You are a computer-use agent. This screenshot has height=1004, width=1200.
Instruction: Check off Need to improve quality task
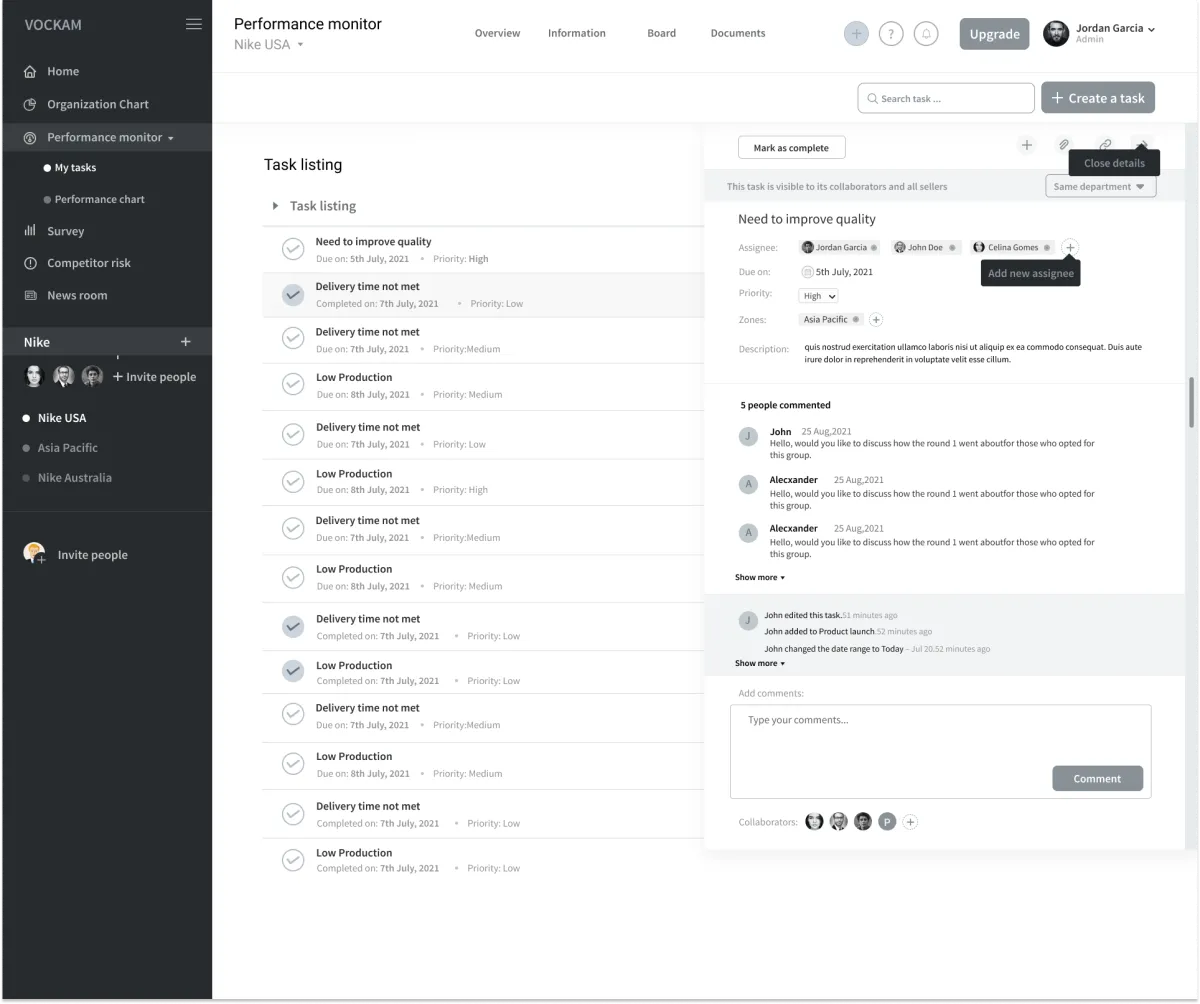(x=293, y=249)
